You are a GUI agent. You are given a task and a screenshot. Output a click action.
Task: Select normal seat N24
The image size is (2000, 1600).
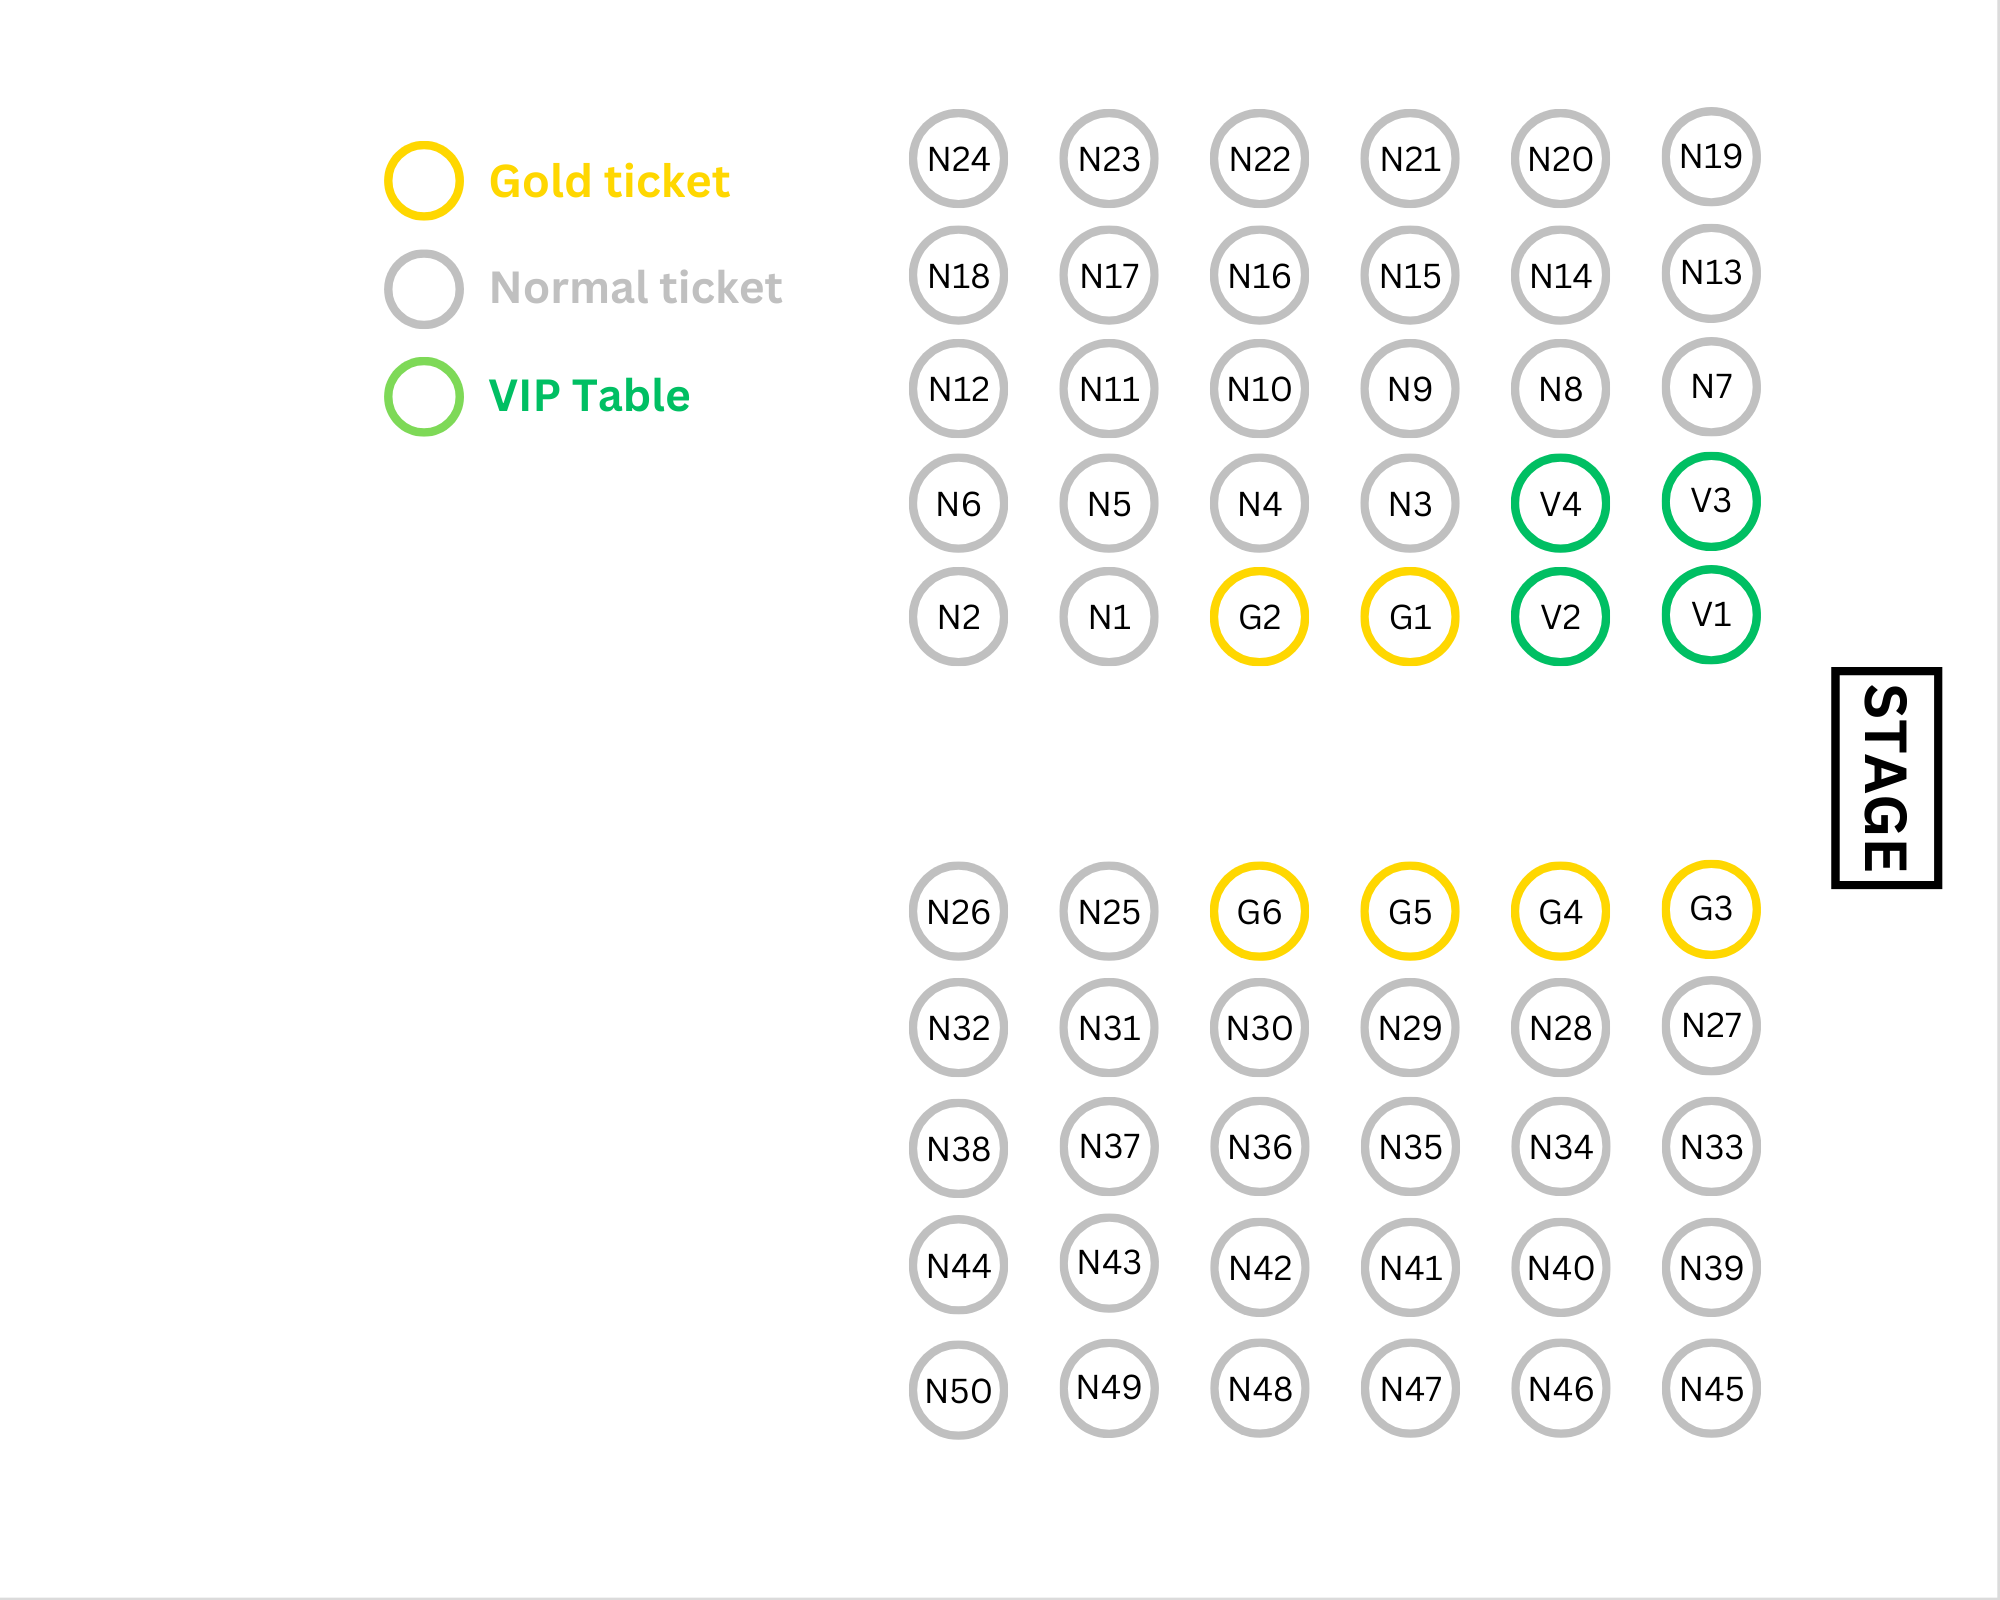point(959,158)
